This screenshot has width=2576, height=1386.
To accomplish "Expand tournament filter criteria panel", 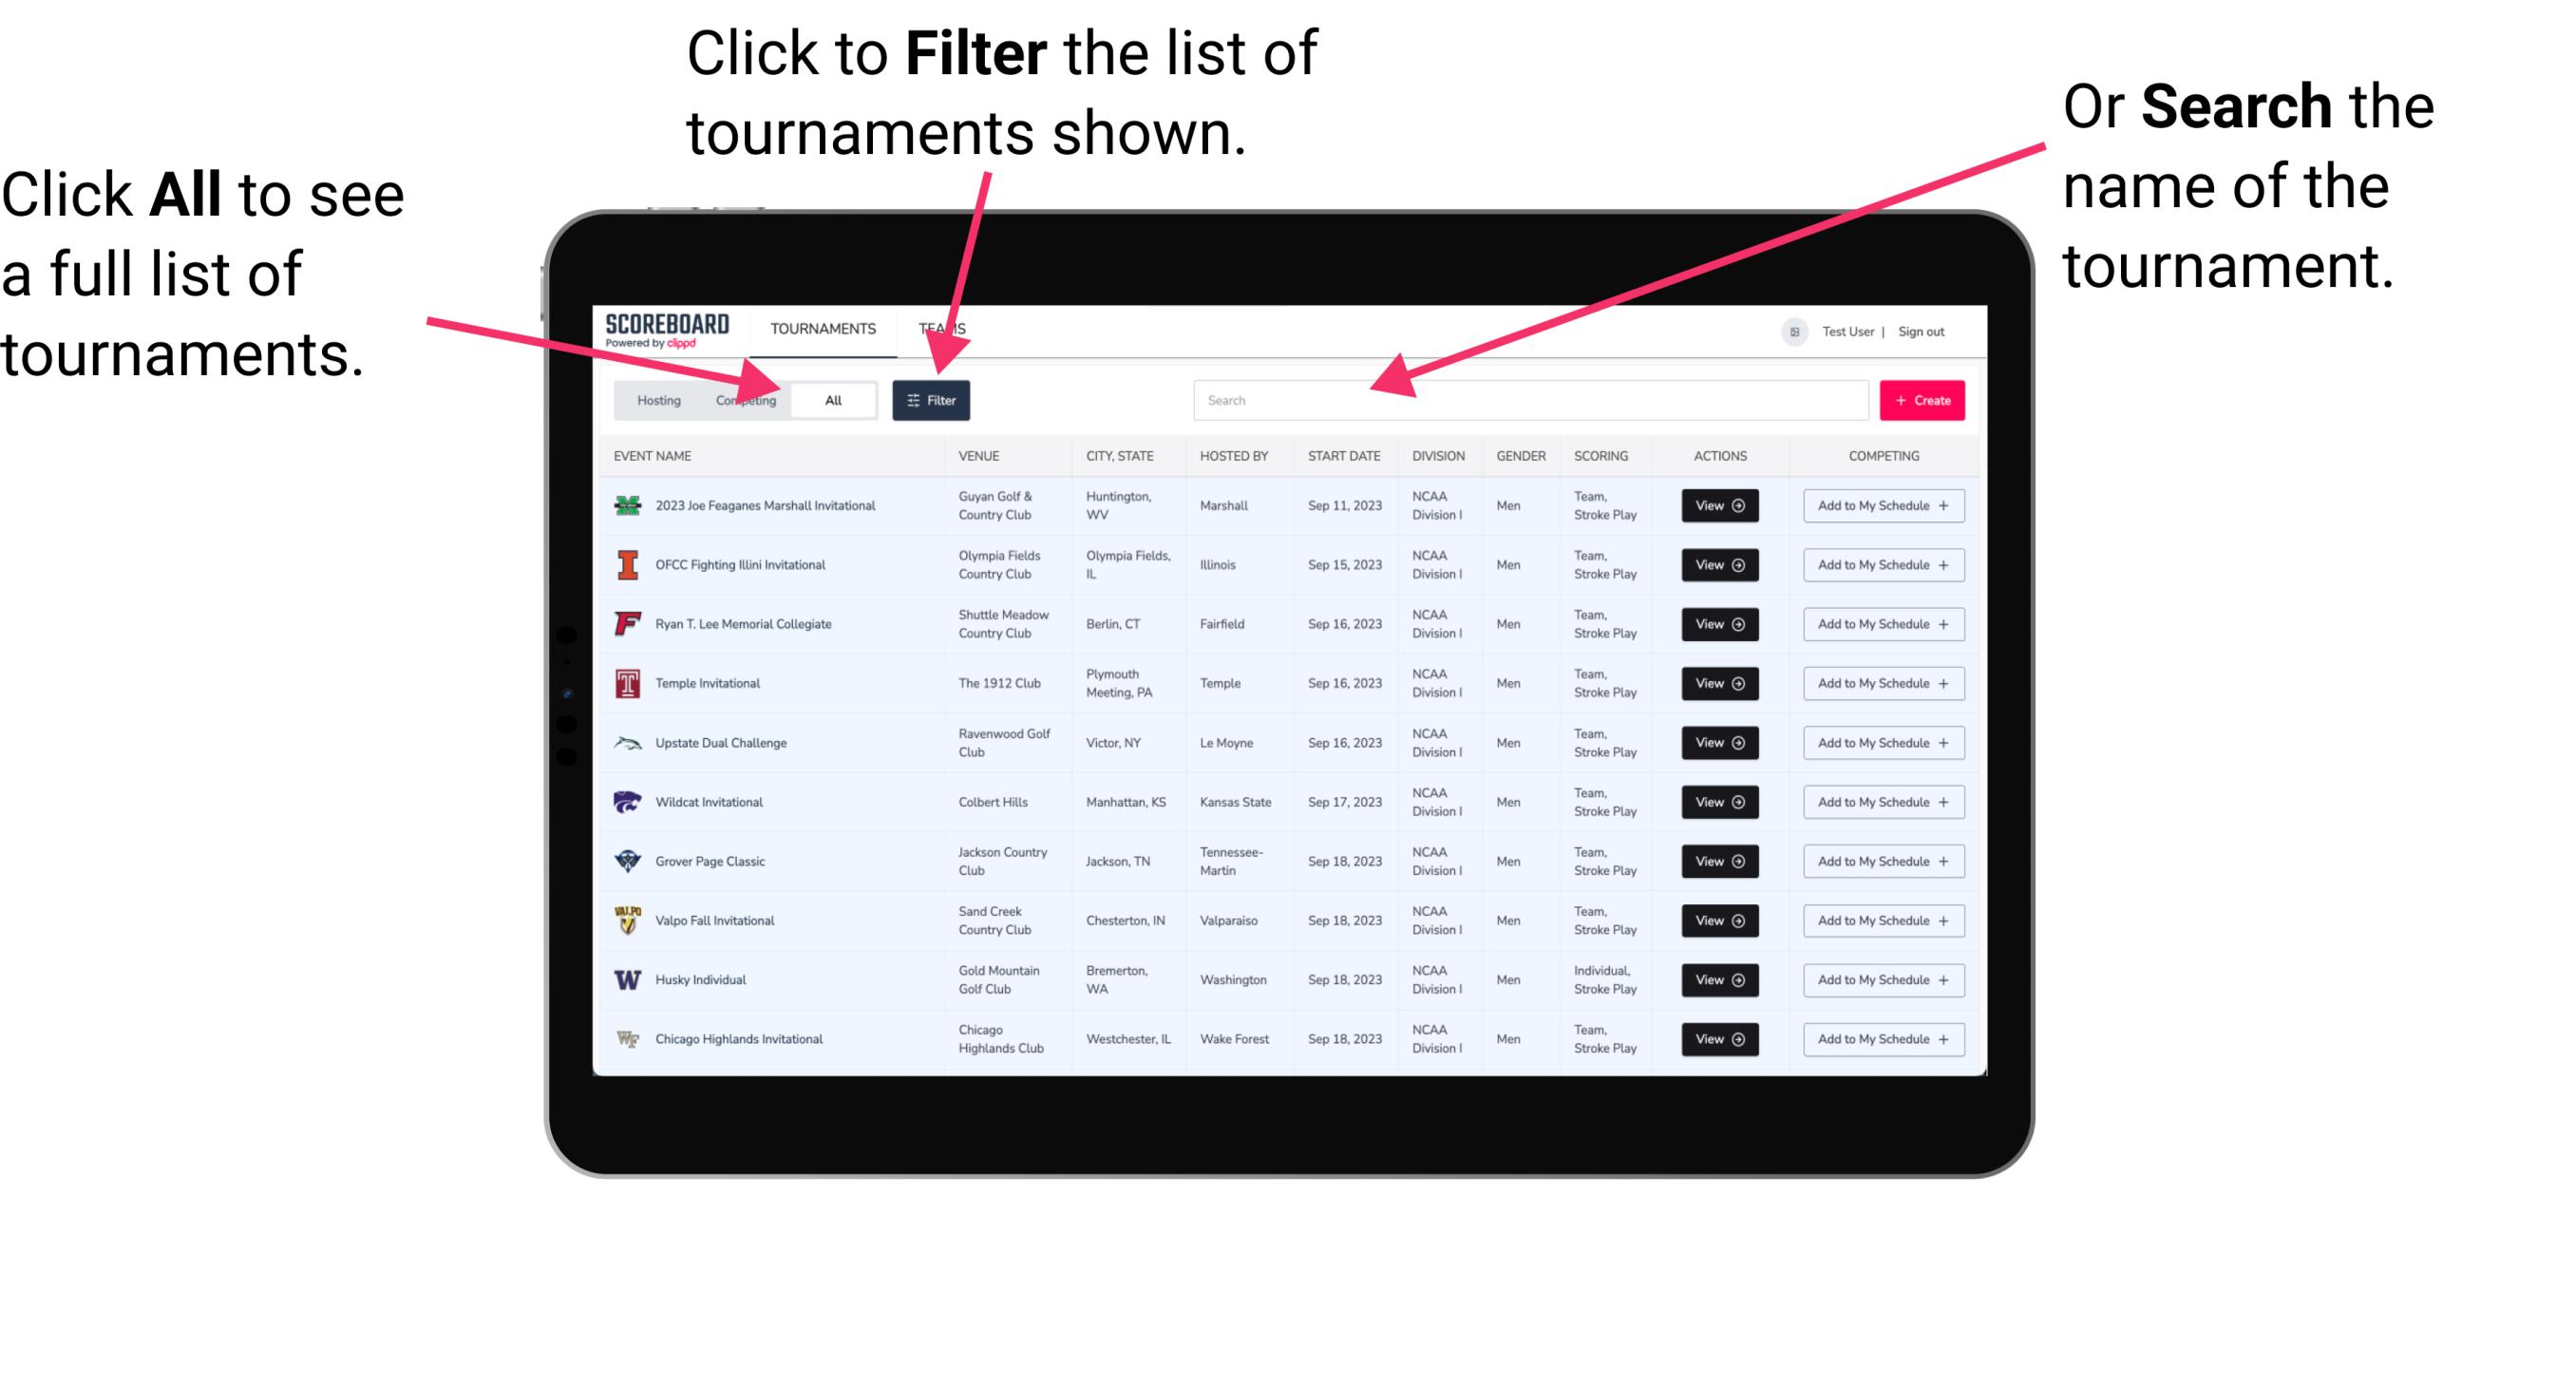I will click(933, 399).
